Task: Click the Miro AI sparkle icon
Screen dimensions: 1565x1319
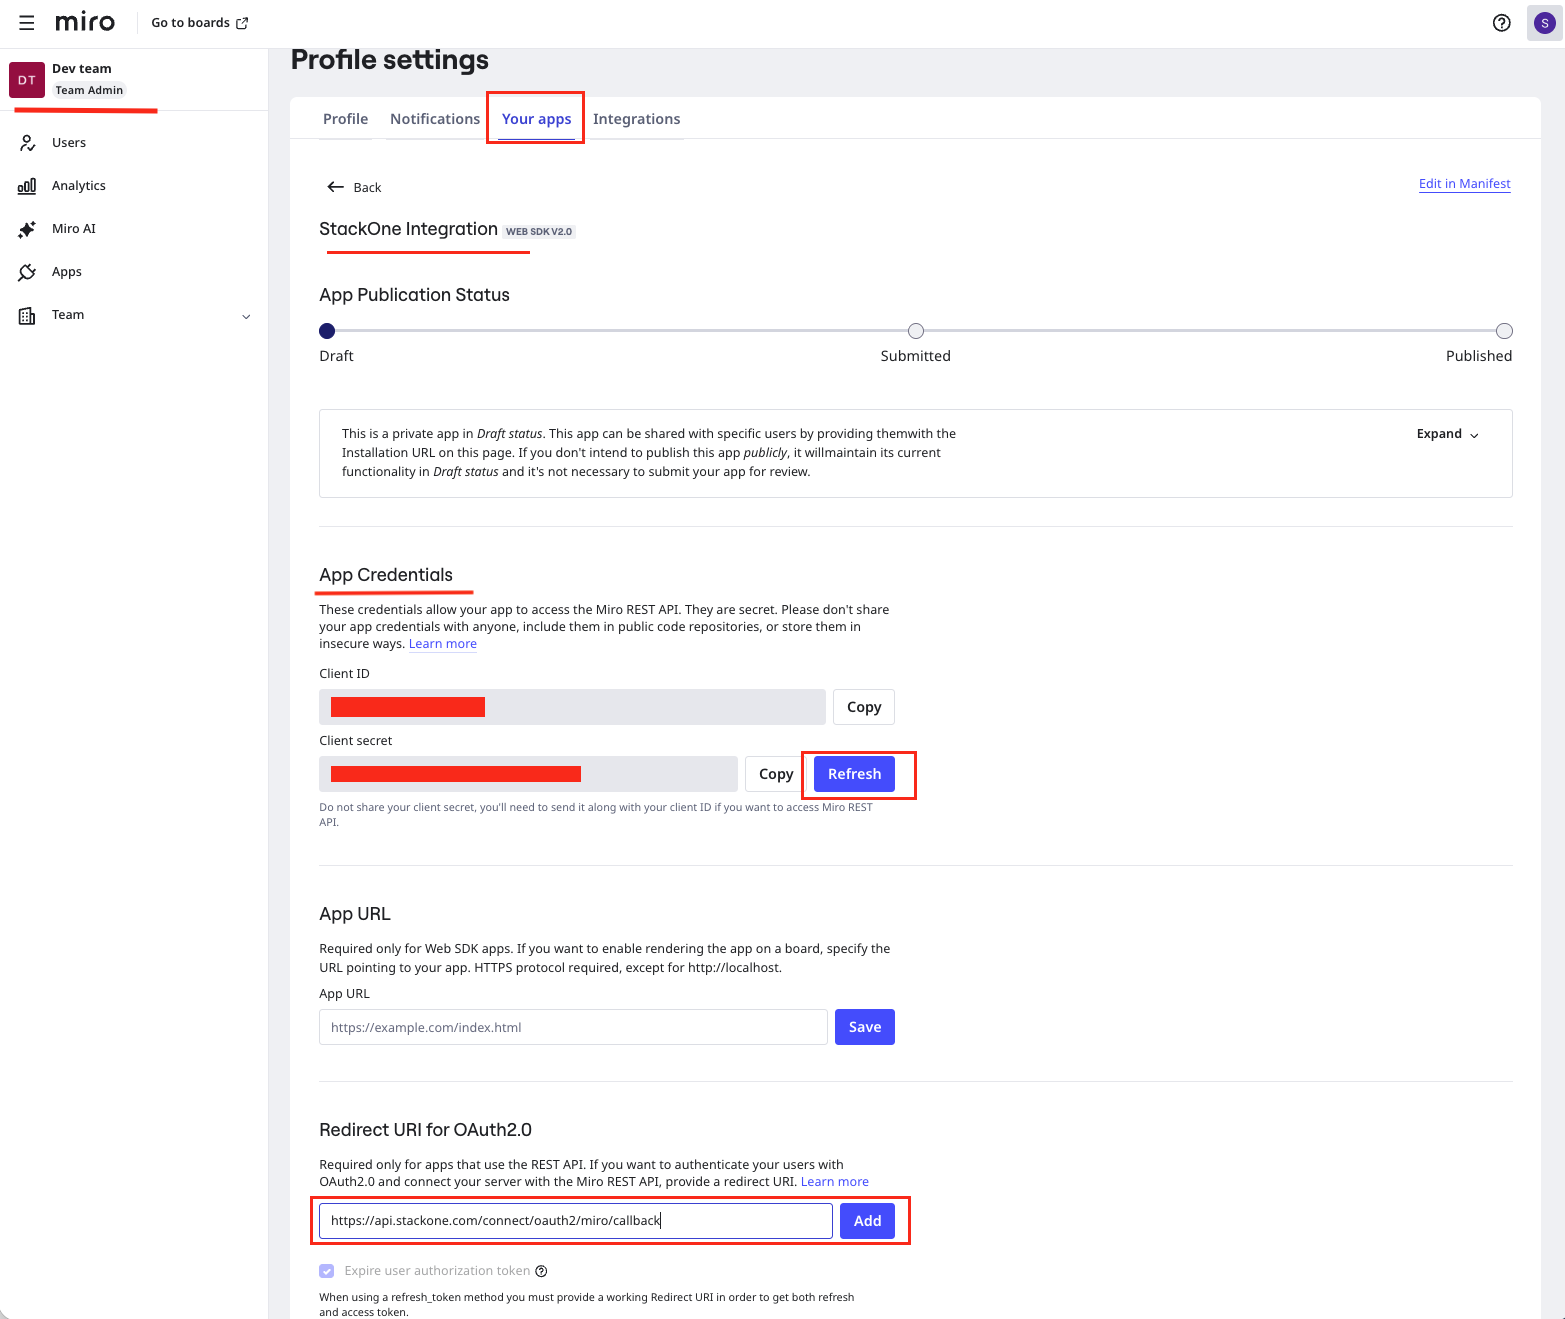Action: pyautogui.click(x=27, y=229)
